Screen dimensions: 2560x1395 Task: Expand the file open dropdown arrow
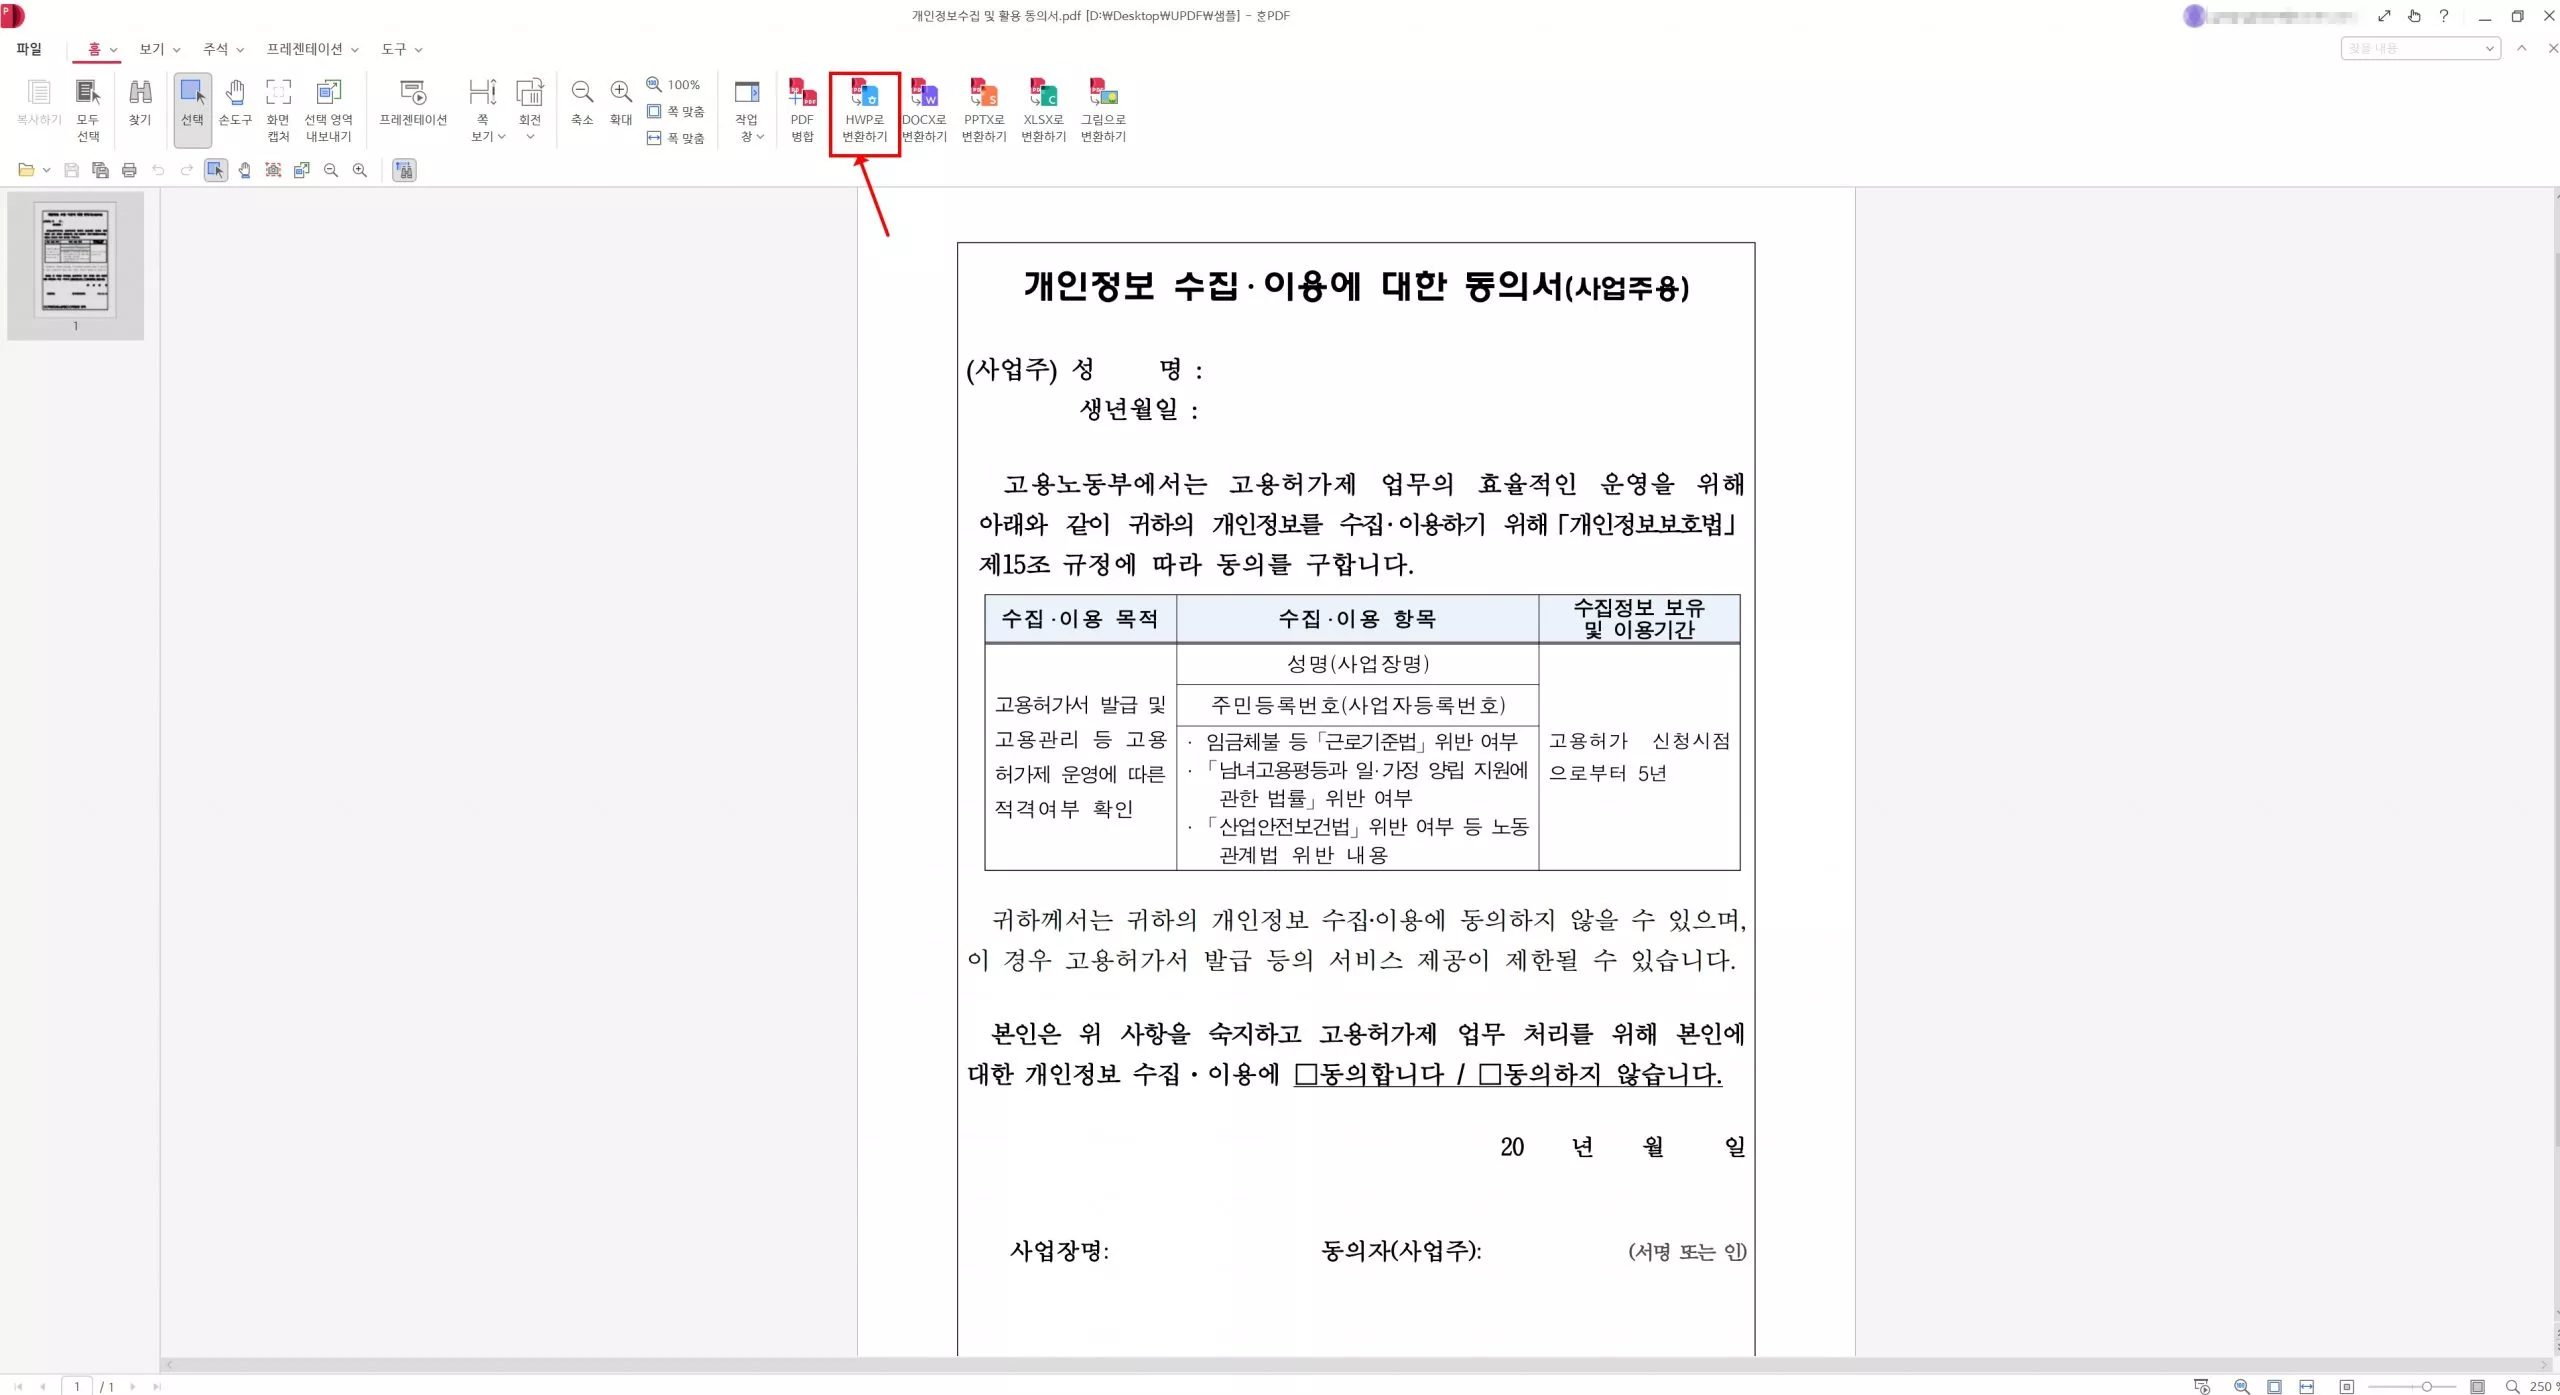(x=45, y=170)
